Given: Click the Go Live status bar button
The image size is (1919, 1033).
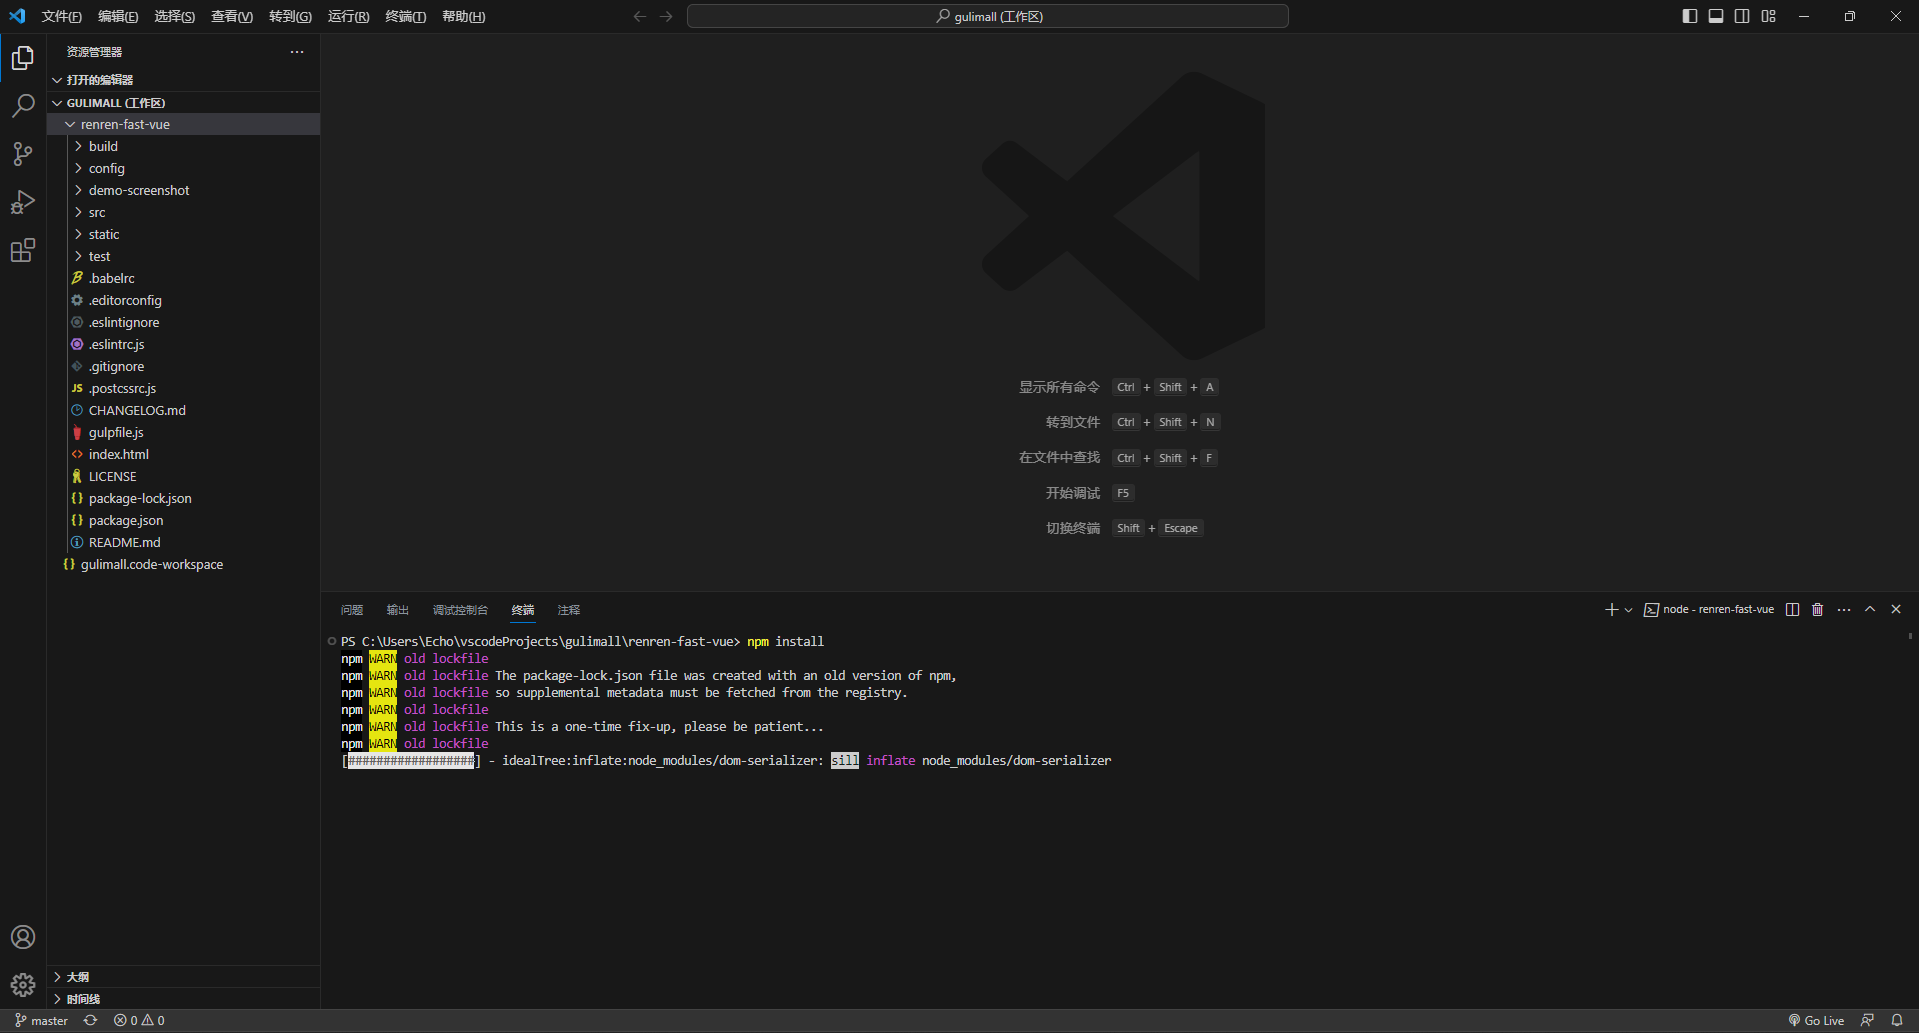Looking at the screenshot, I should tap(1816, 1021).
